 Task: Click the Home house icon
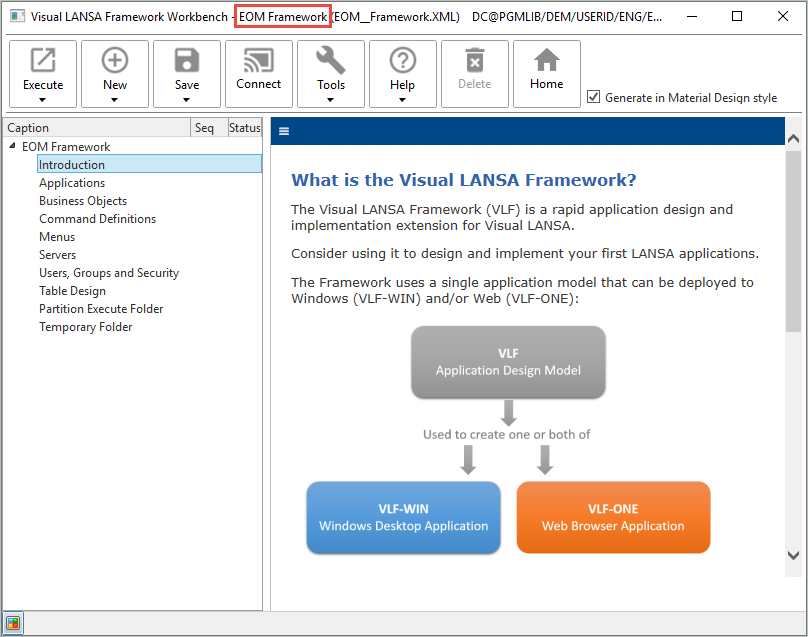547,60
